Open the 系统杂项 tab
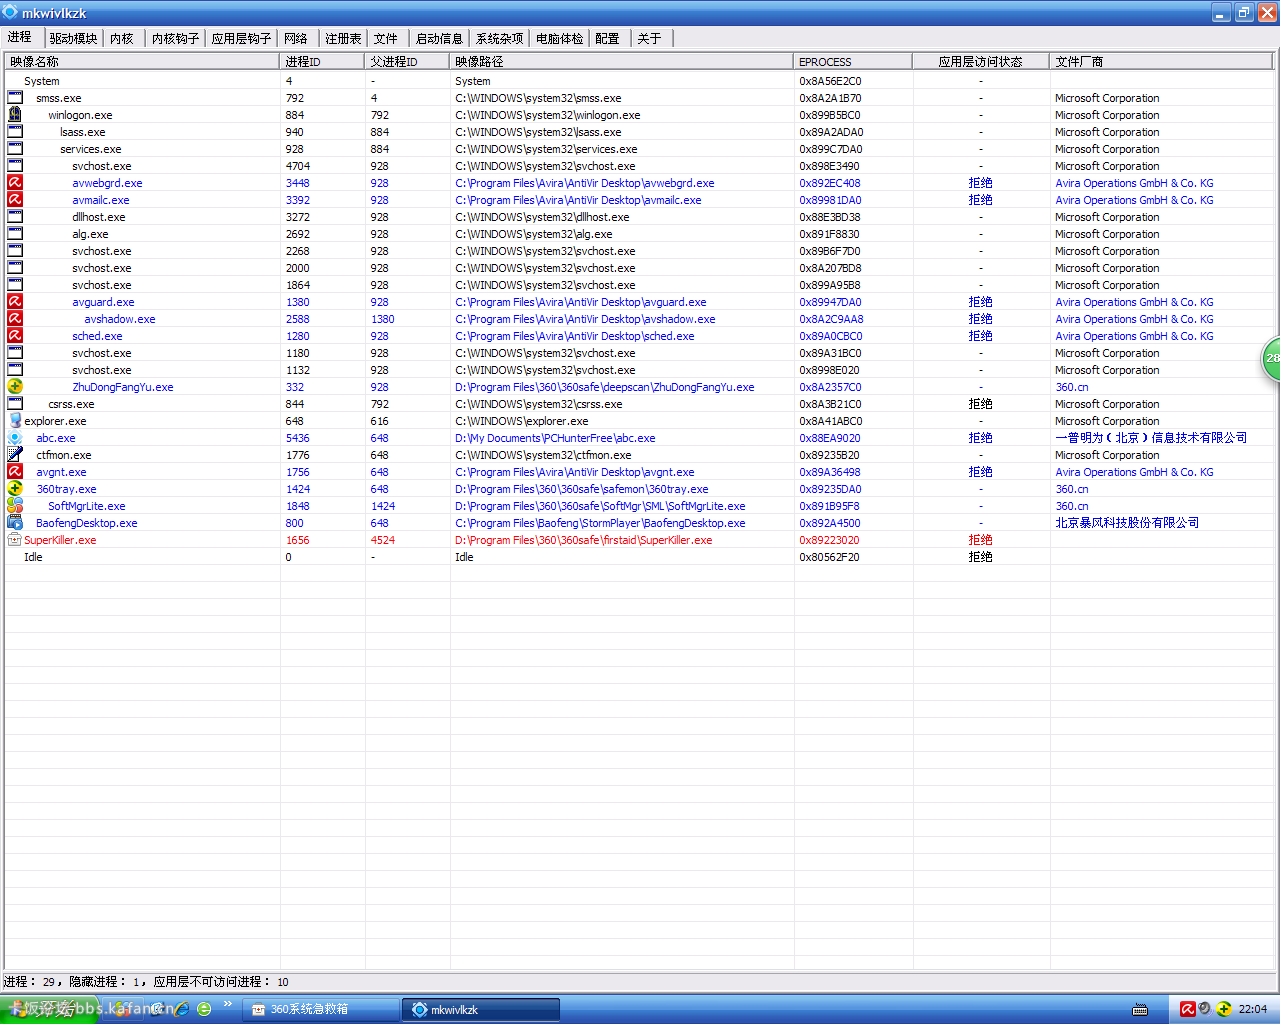 pos(500,38)
